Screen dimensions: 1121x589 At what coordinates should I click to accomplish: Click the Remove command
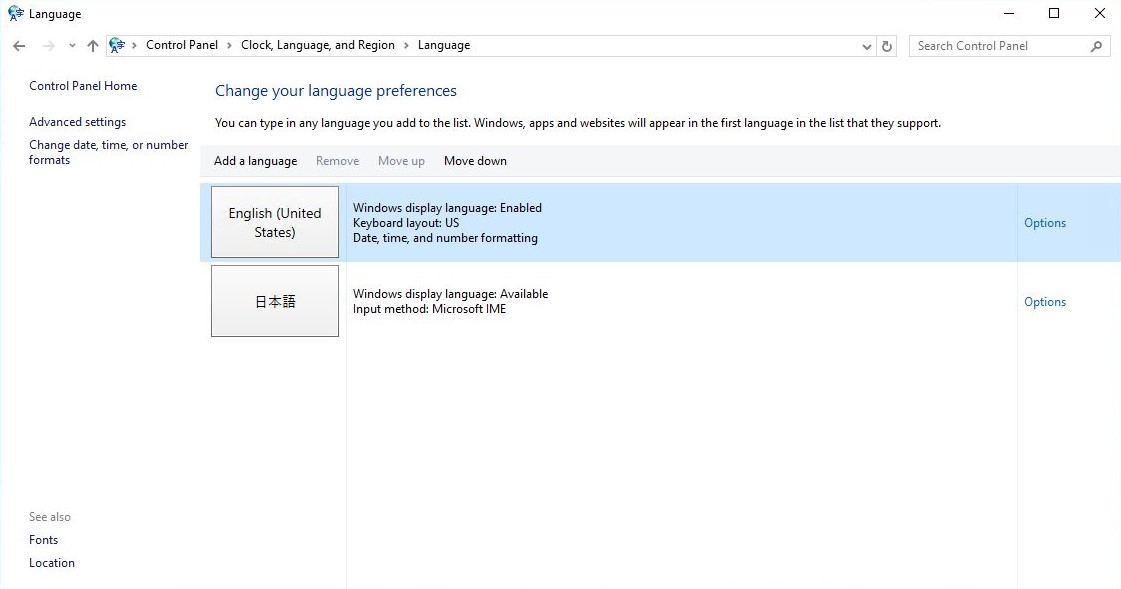tap(337, 161)
